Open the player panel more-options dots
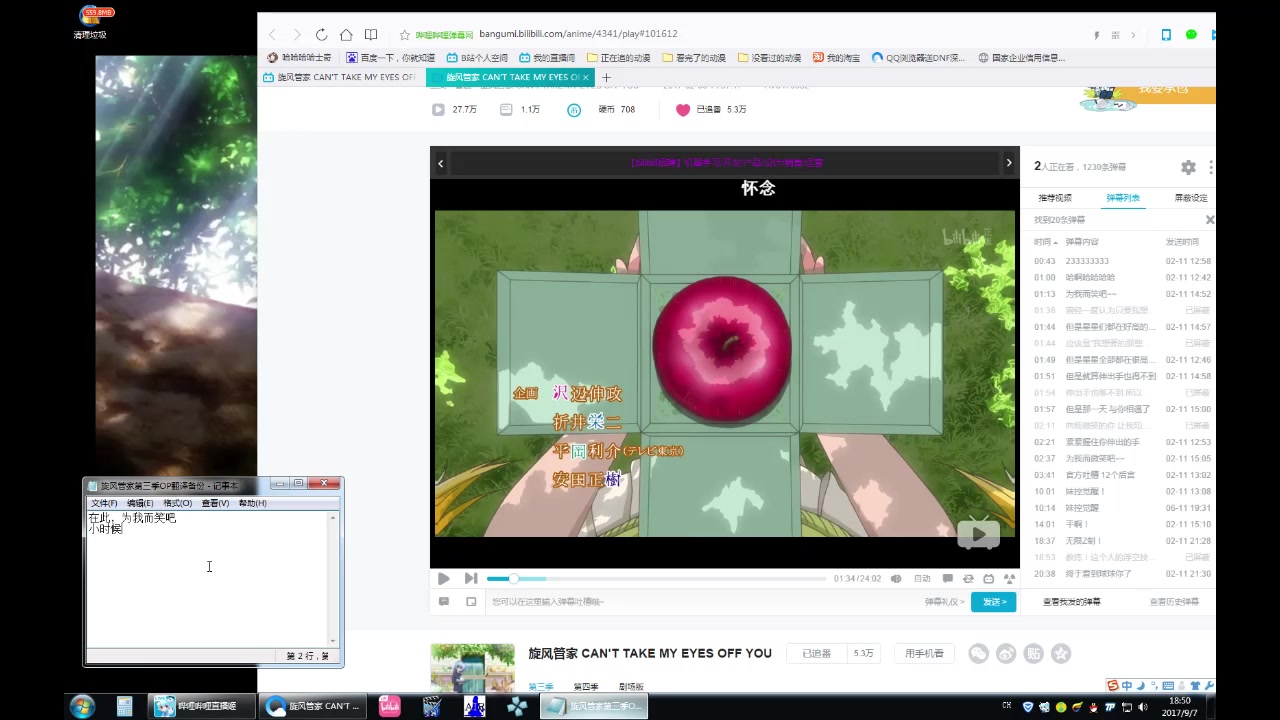 pyautogui.click(x=1210, y=167)
